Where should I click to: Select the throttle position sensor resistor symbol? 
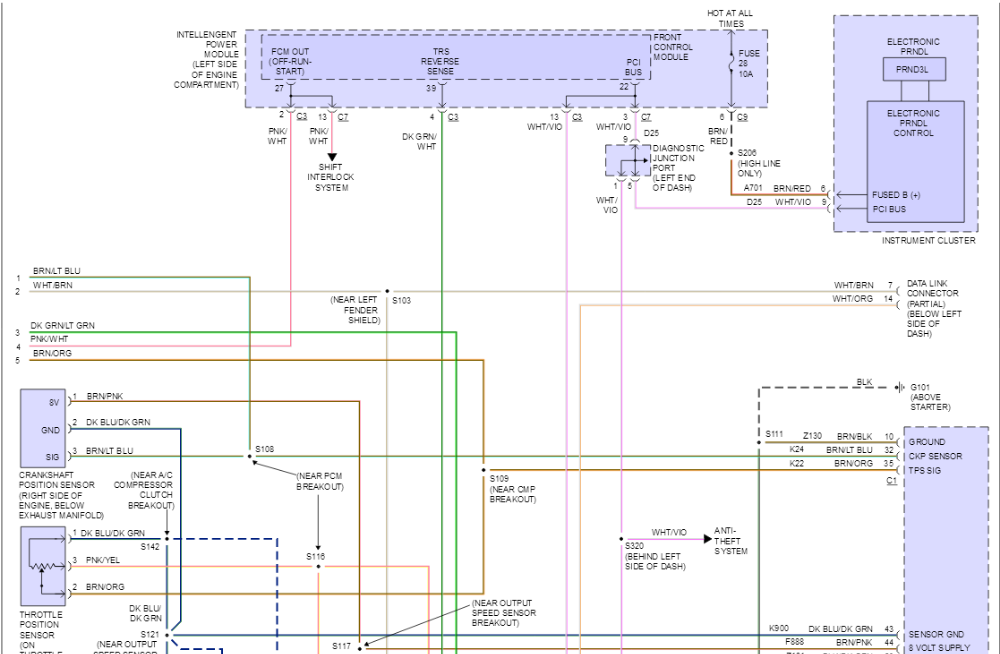click(x=42, y=565)
